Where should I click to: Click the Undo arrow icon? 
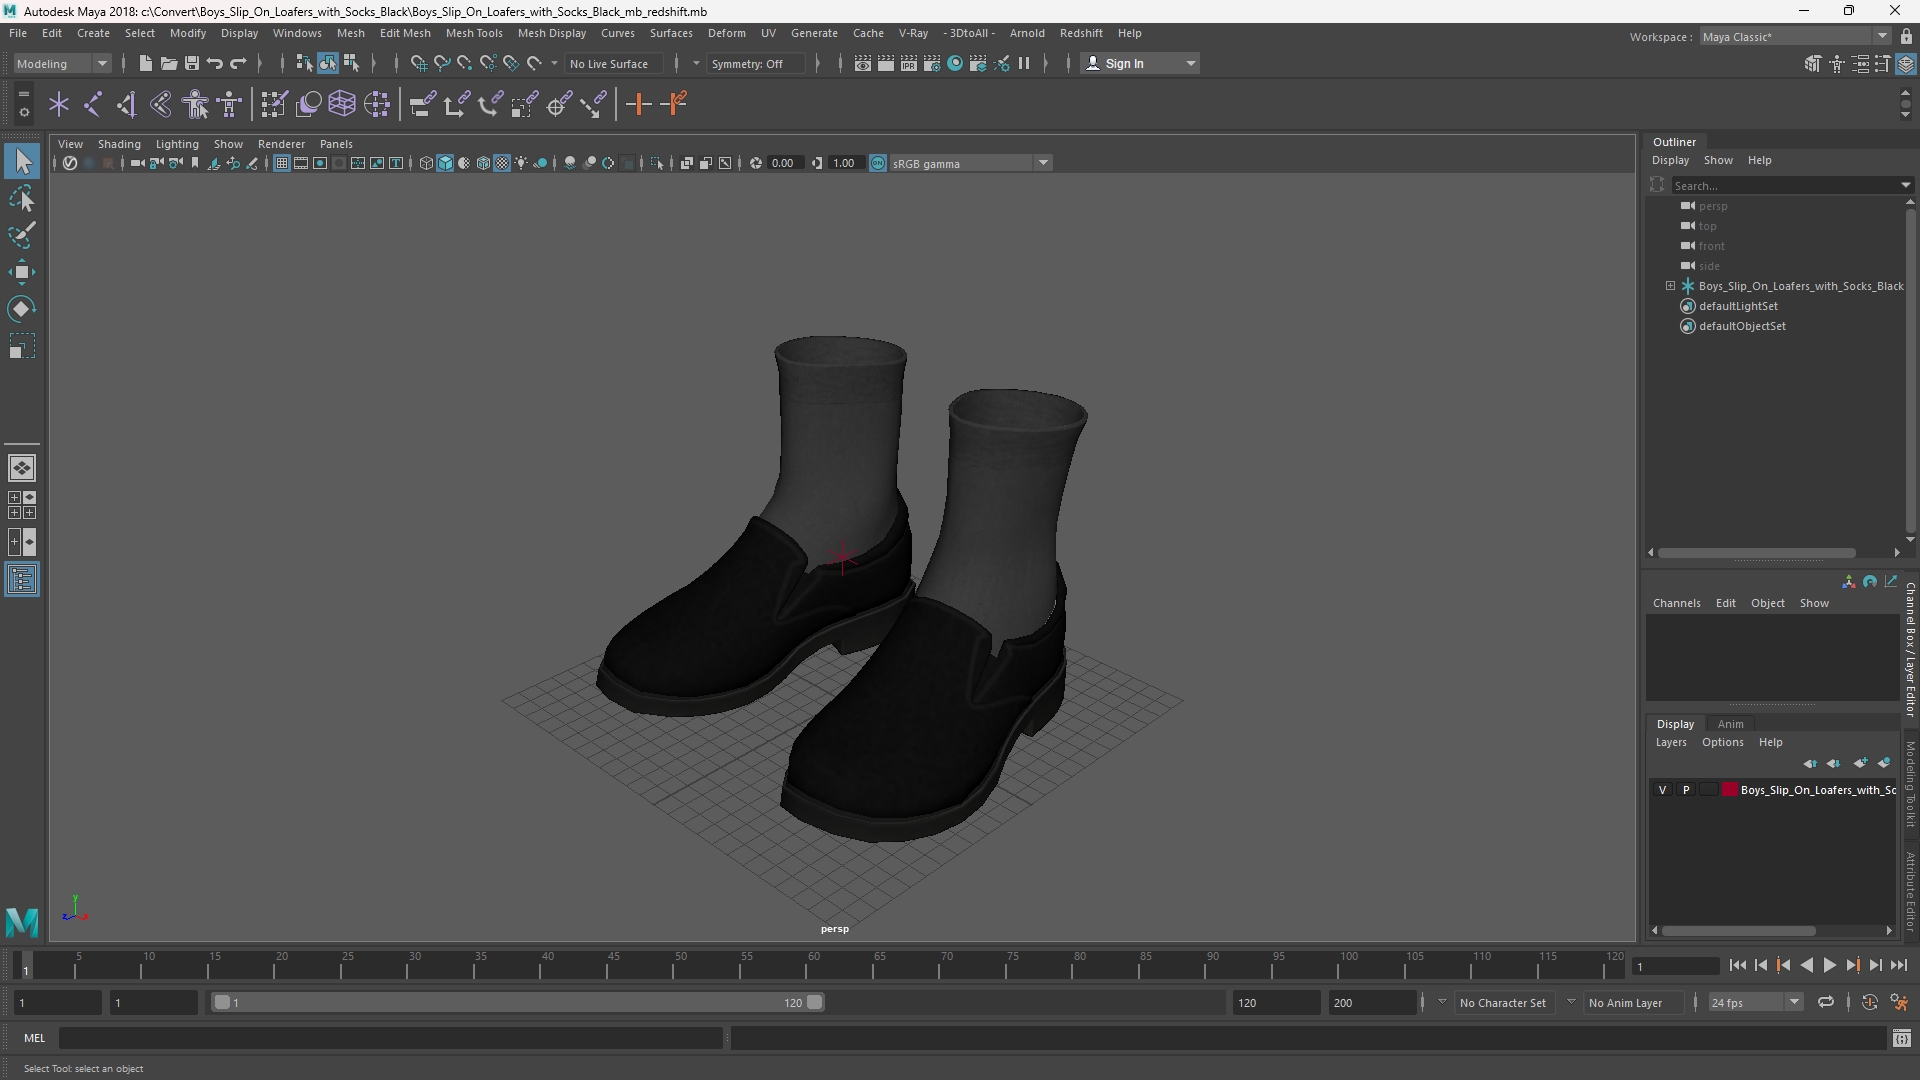tap(214, 63)
